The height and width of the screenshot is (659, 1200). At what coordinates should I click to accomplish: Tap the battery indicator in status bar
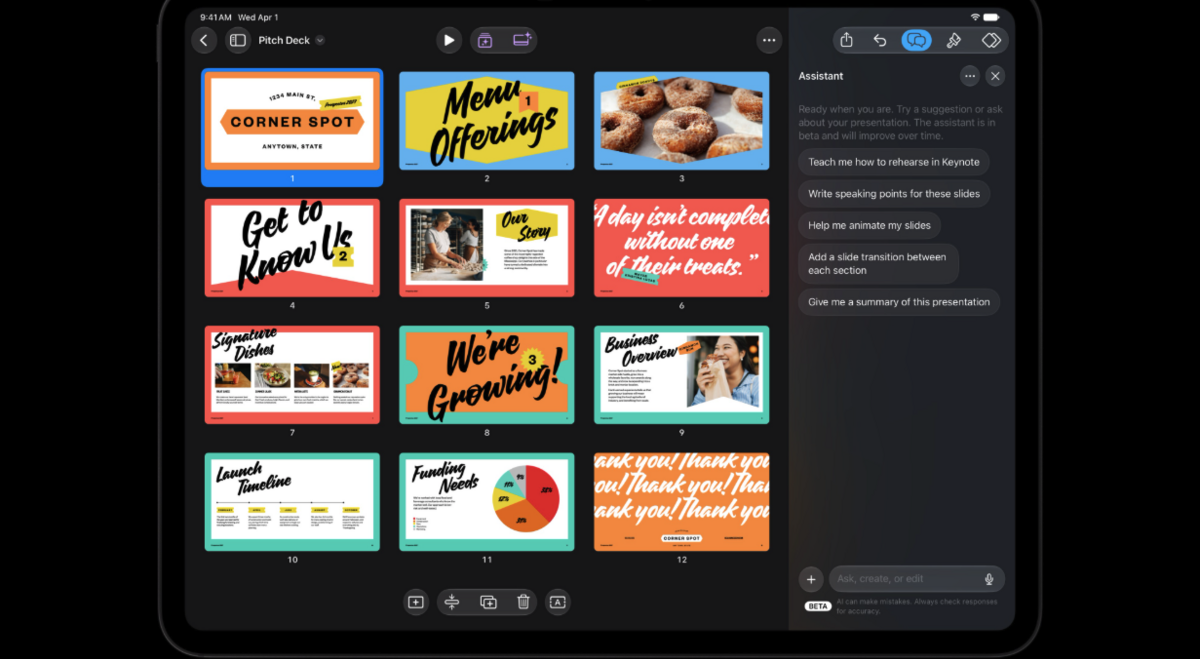click(x=991, y=17)
